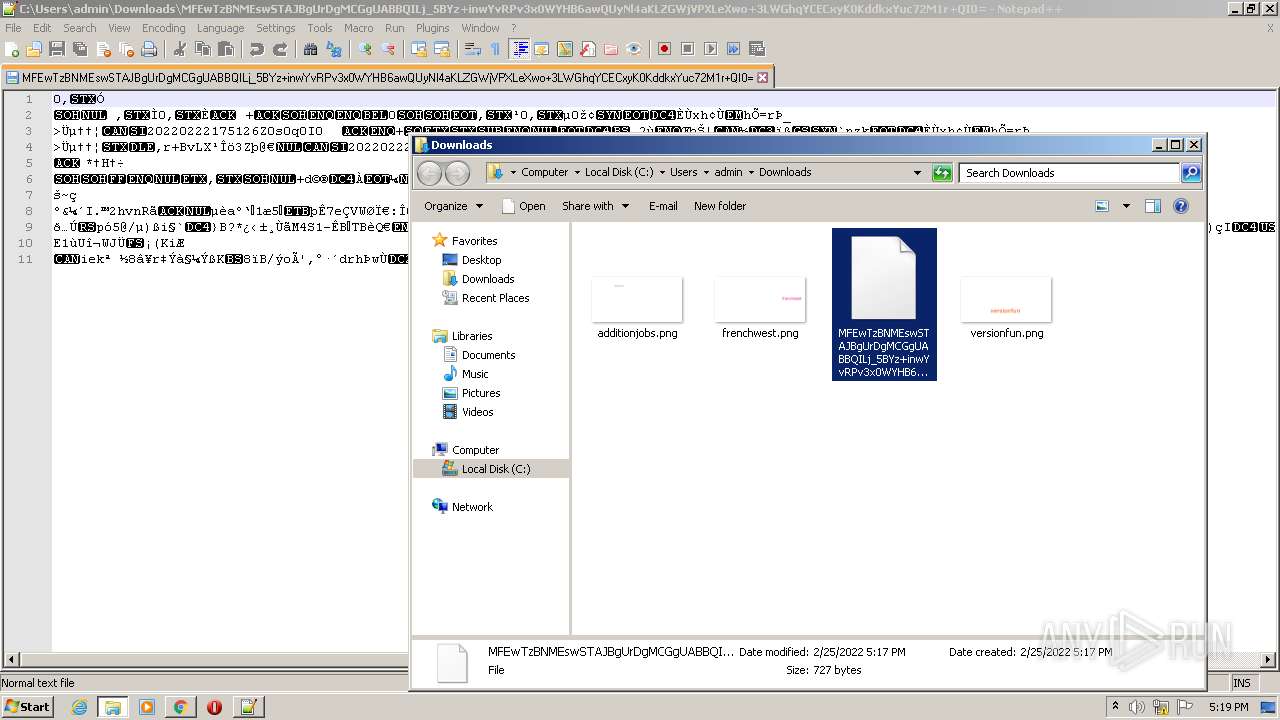The image size is (1280, 720).
Task: Click the Undo arrow icon
Action: pyautogui.click(x=258, y=49)
